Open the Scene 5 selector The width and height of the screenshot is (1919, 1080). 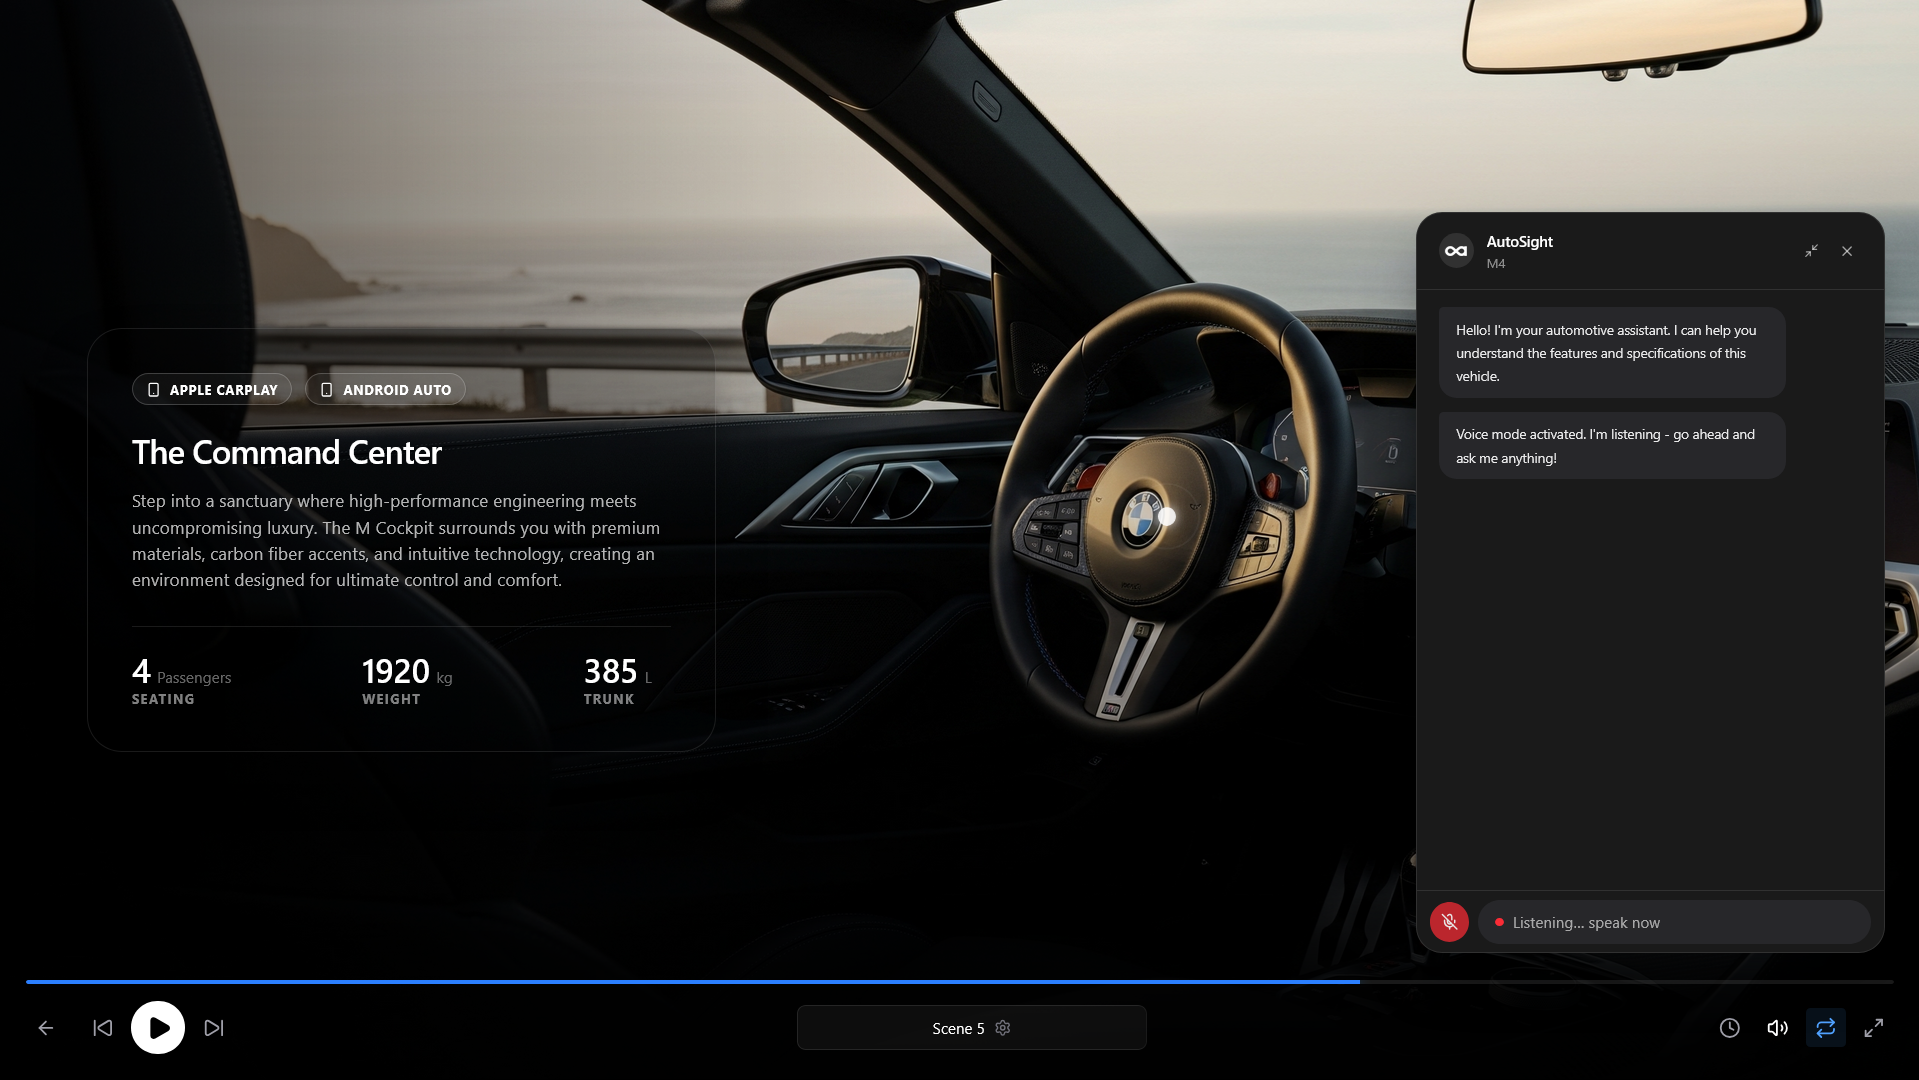(971, 1028)
